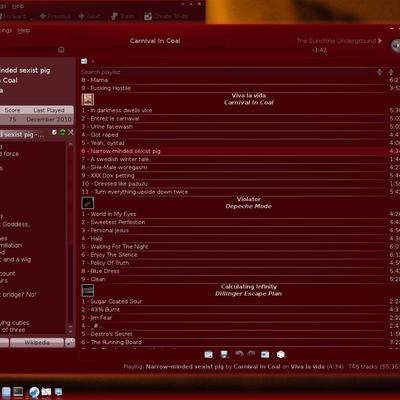This screenshot has width=400, height=400.
Task: Undo the last playlist change
Action: point(239,354)
